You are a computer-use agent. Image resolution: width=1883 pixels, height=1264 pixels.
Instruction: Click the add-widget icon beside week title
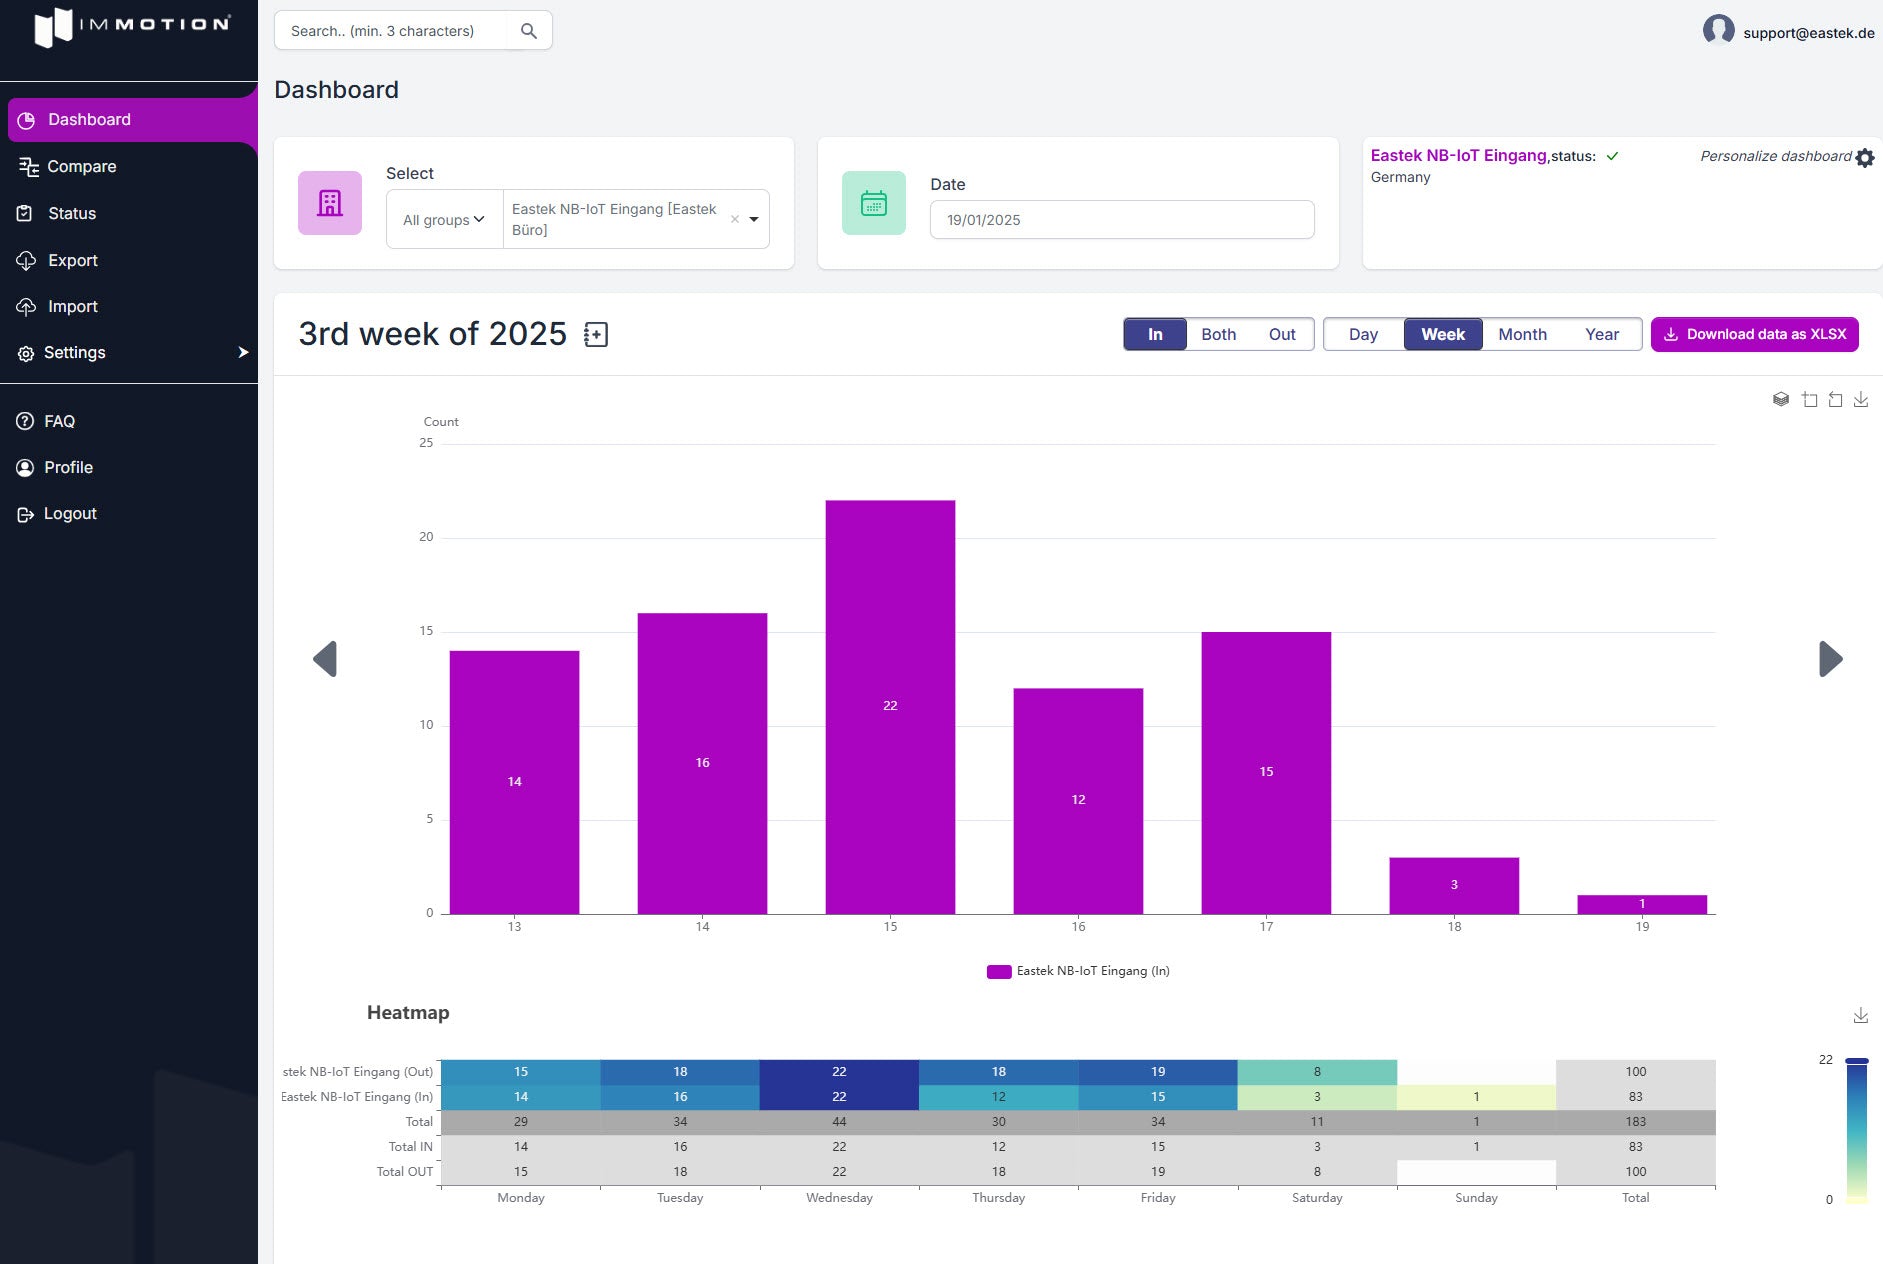click(596, 335)
